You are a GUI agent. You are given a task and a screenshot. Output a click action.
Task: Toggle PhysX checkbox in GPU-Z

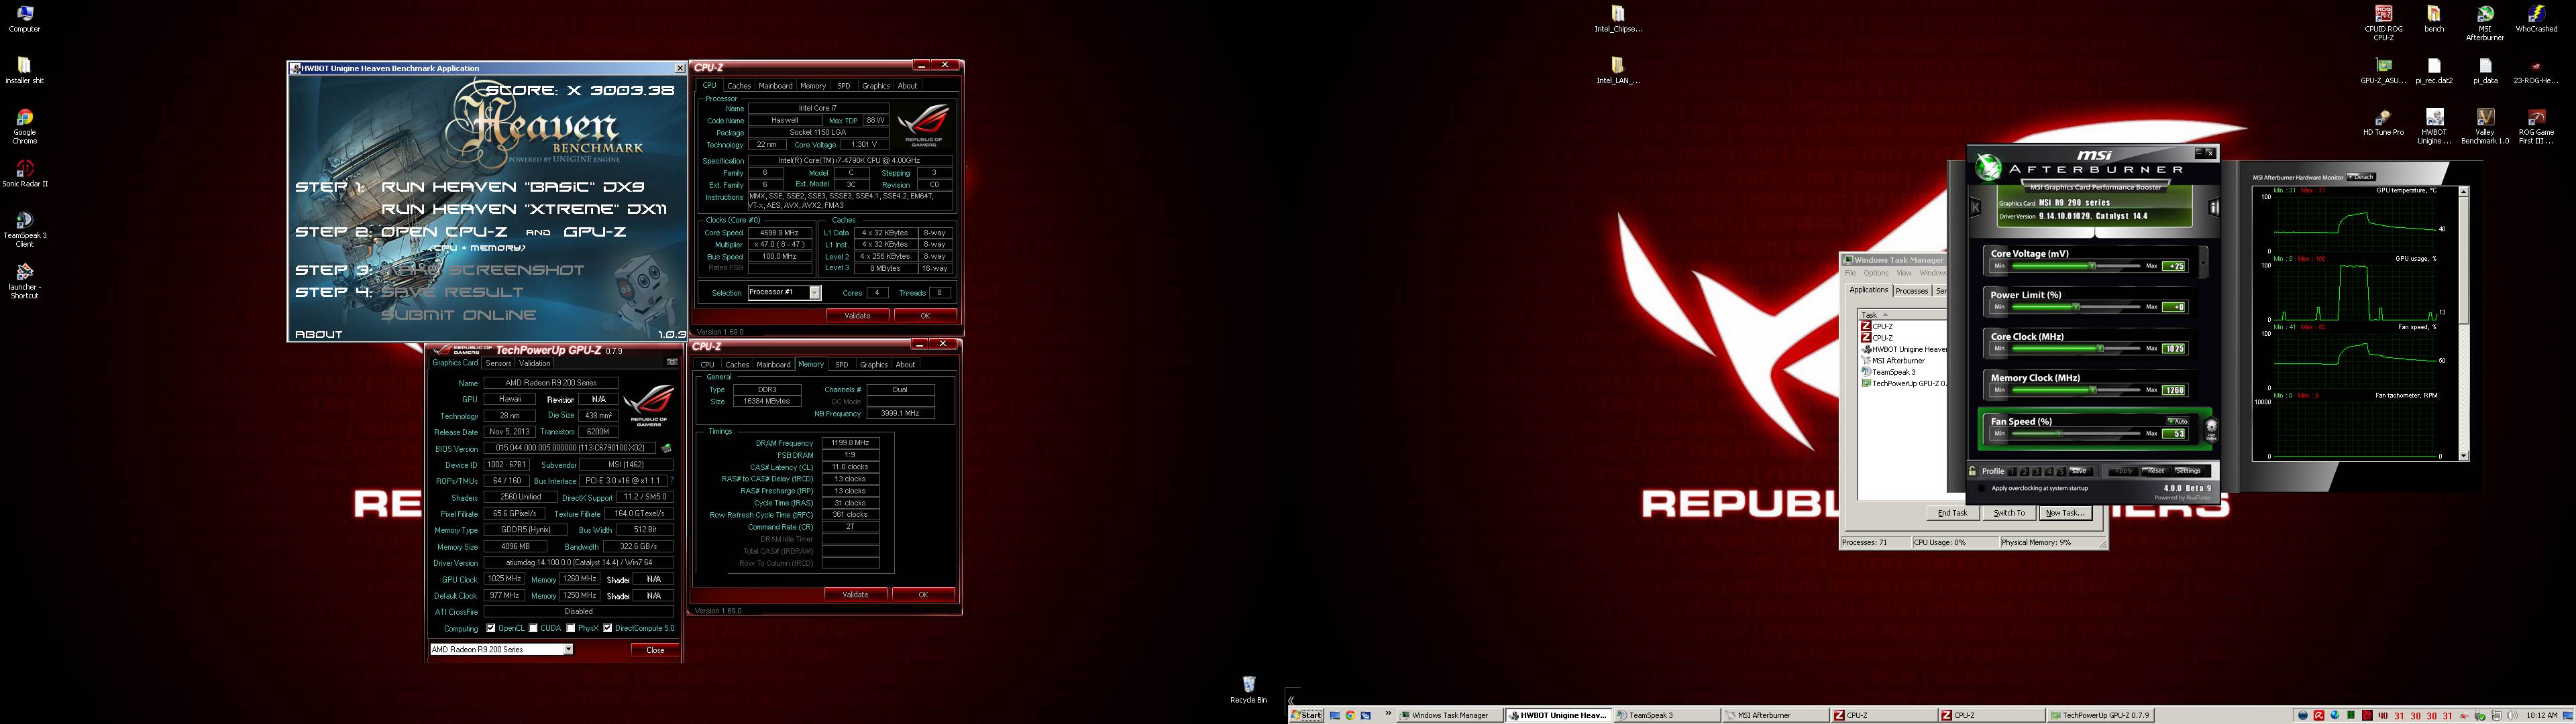coord(570,628)
